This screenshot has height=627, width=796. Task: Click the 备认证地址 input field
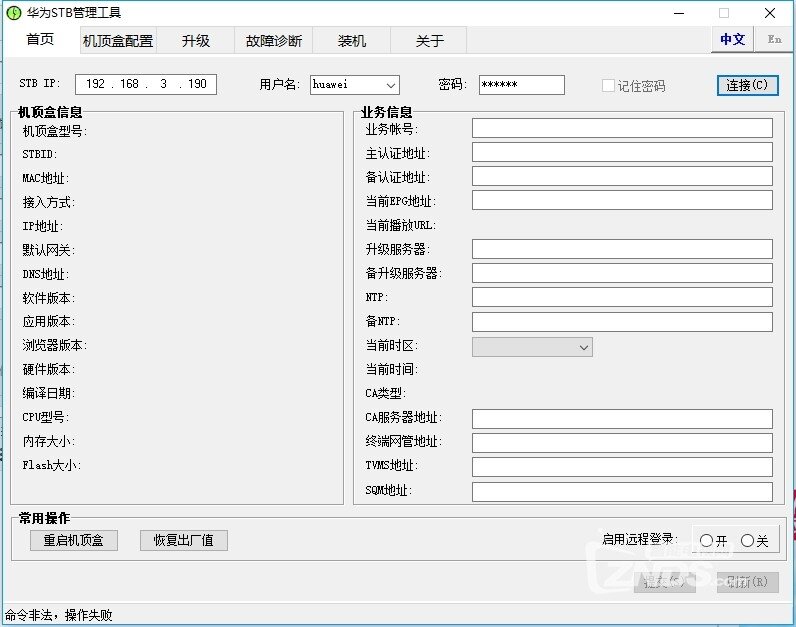[622, 176]
